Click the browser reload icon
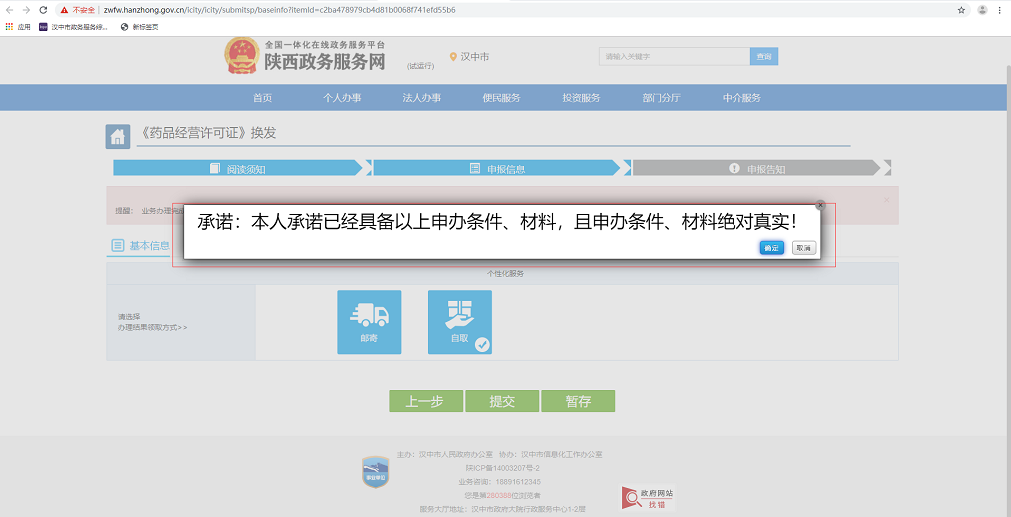1011x517 pixels. click(x=43, y=9)
